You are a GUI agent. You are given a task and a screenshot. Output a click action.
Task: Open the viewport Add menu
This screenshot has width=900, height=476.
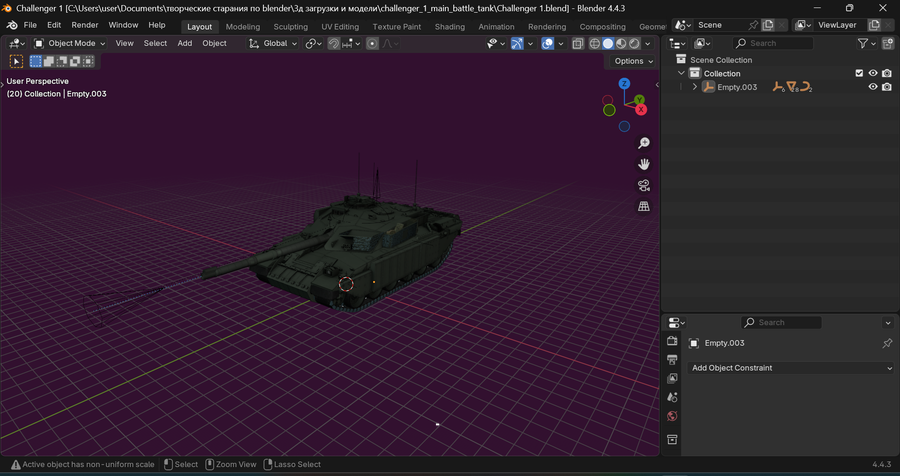pyautogui.click(x=185, y=44)
